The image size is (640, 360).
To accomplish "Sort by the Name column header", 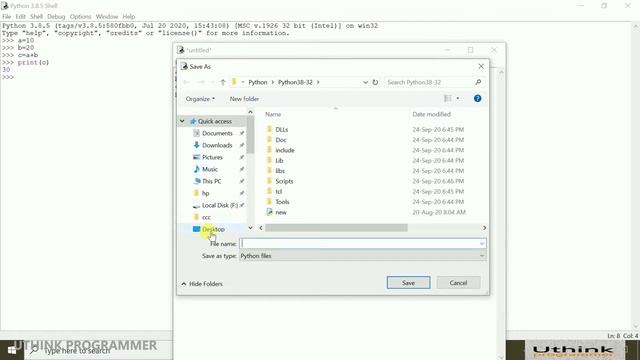I will (273, 114).
